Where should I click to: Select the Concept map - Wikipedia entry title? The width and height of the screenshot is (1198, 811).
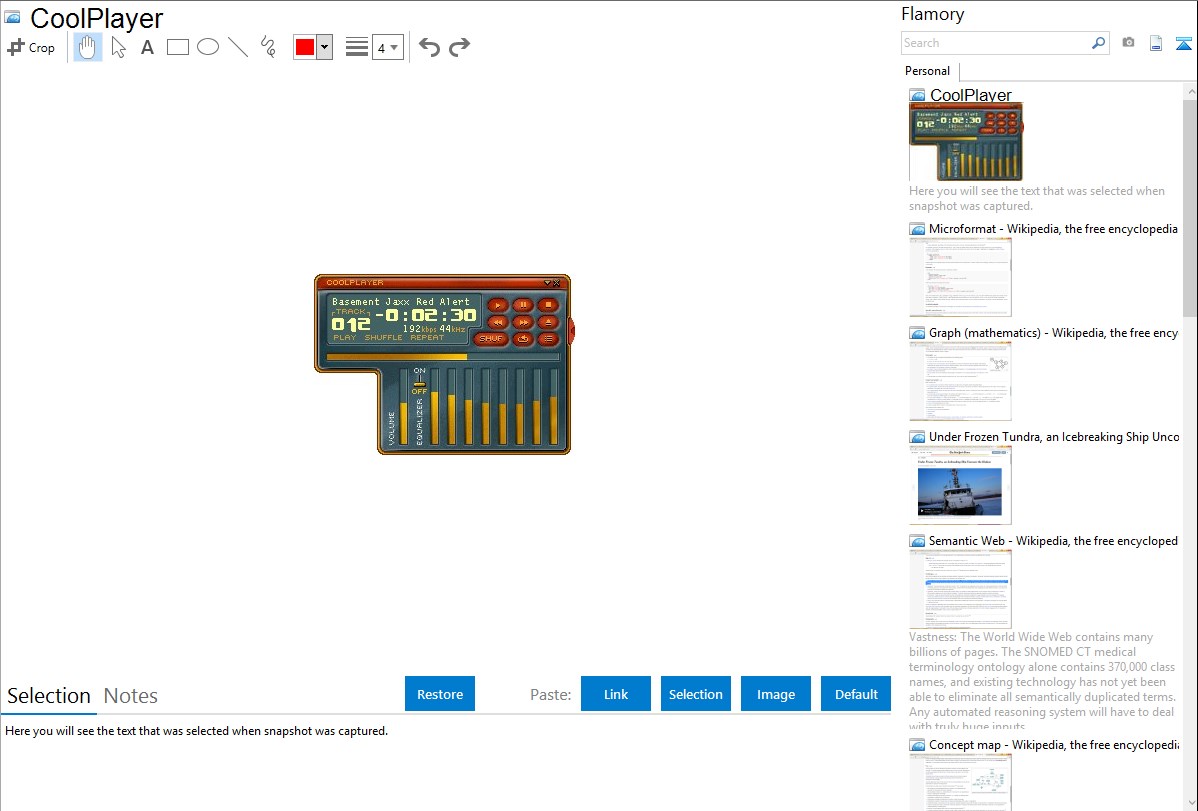(1053, 744)
